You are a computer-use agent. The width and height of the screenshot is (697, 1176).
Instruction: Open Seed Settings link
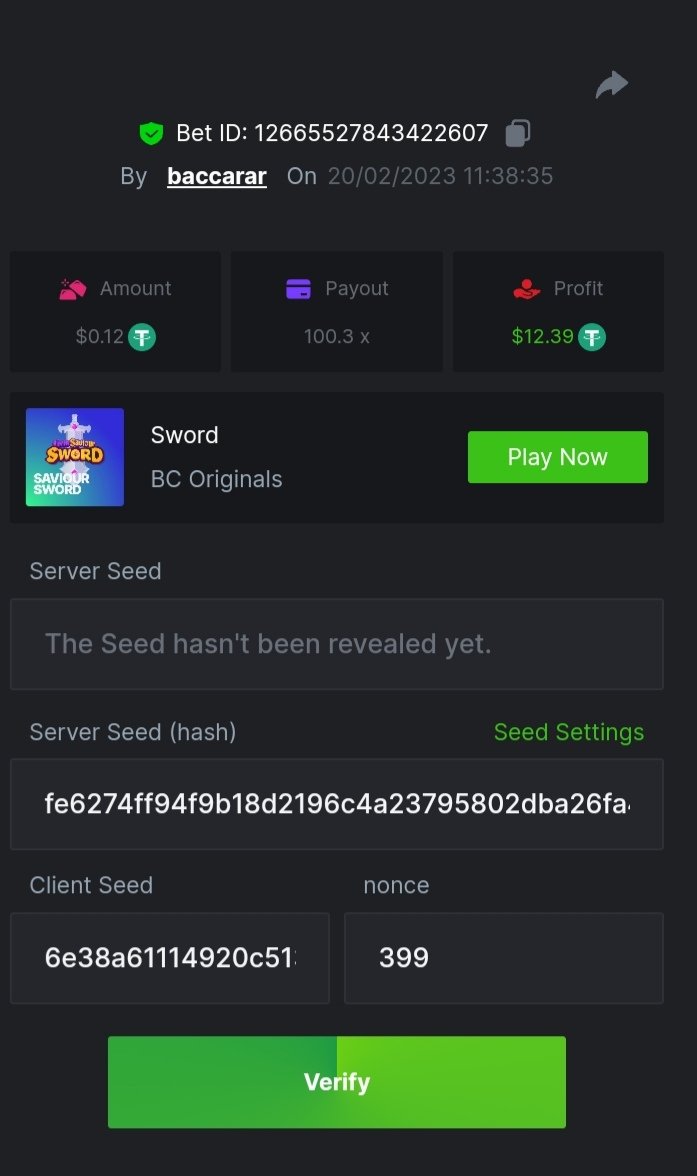[569, 733]
